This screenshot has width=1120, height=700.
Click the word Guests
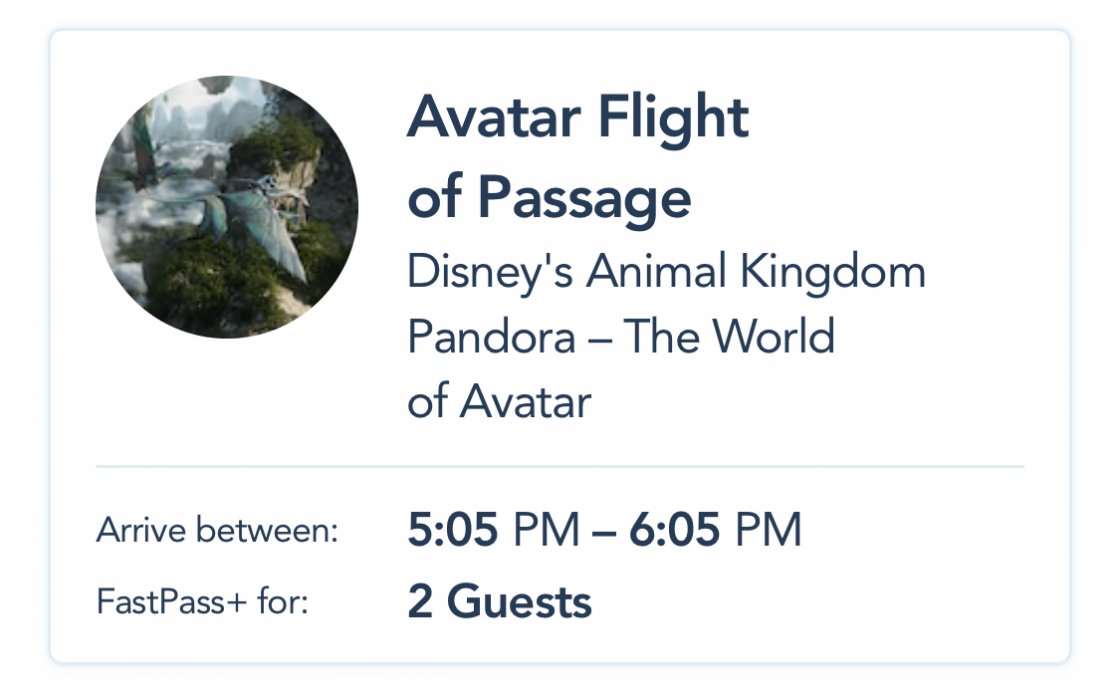pos(519,601)
